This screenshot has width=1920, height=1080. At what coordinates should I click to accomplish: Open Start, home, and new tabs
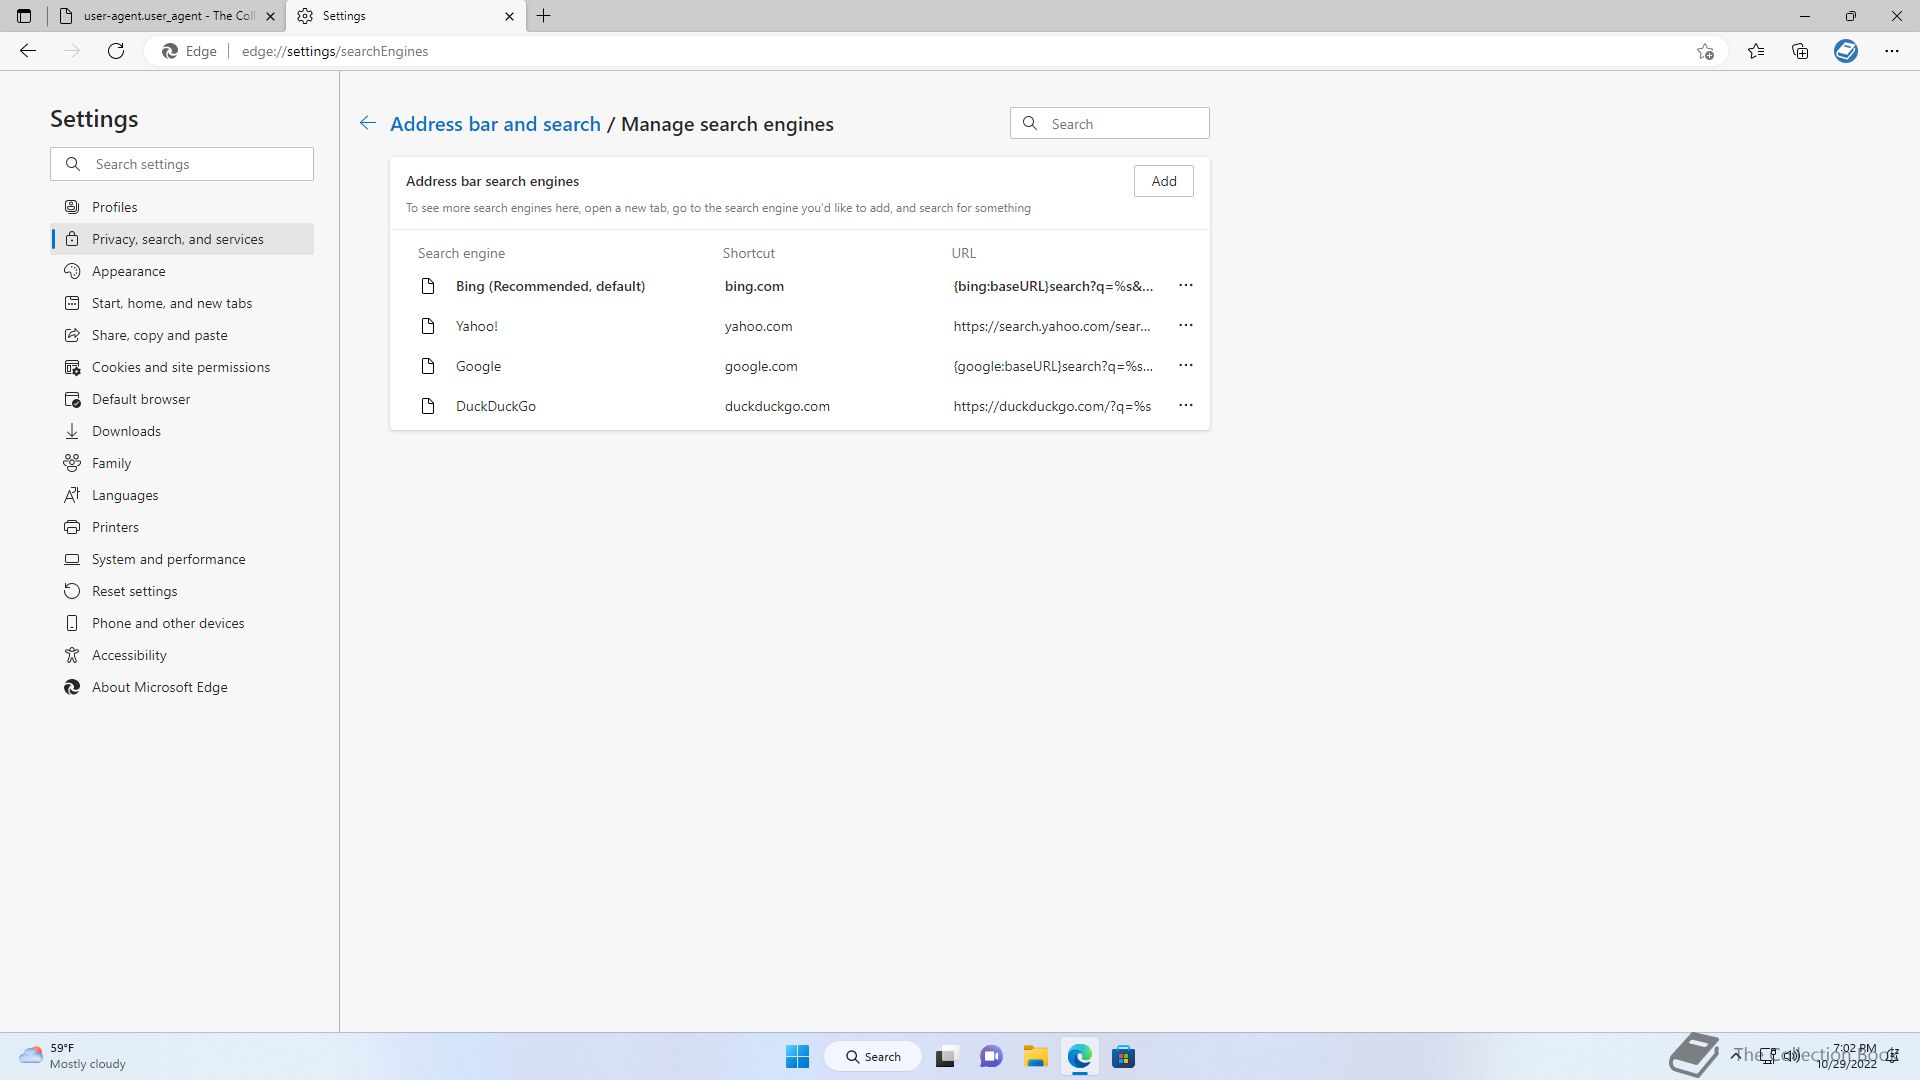tap(182, 303)
